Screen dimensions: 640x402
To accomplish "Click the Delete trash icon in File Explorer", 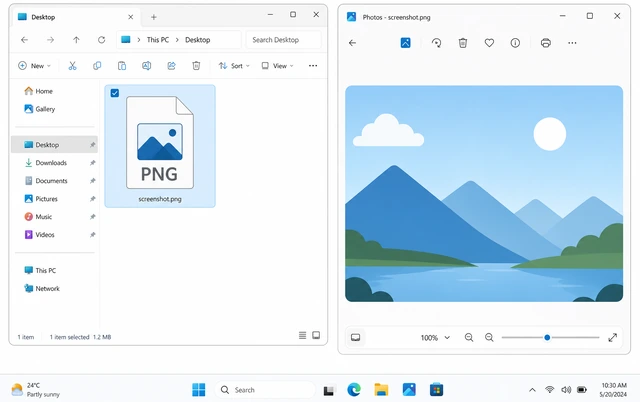I will pyautogui.click(x=196, y=66).
